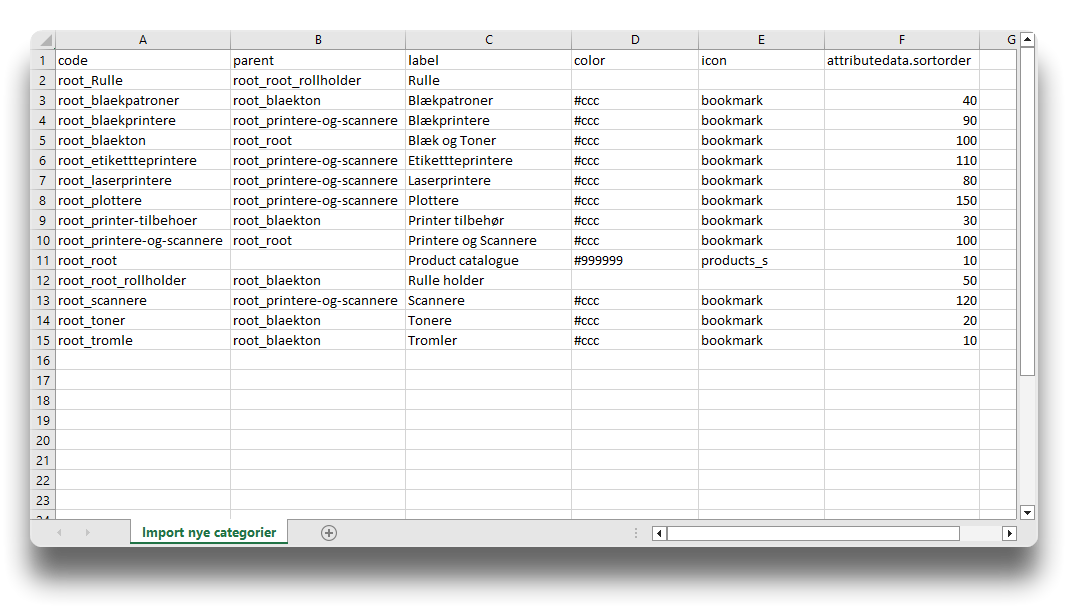Click the horizontal scrollbar right arrow

pyautogui.click(x=1009, y=533)
